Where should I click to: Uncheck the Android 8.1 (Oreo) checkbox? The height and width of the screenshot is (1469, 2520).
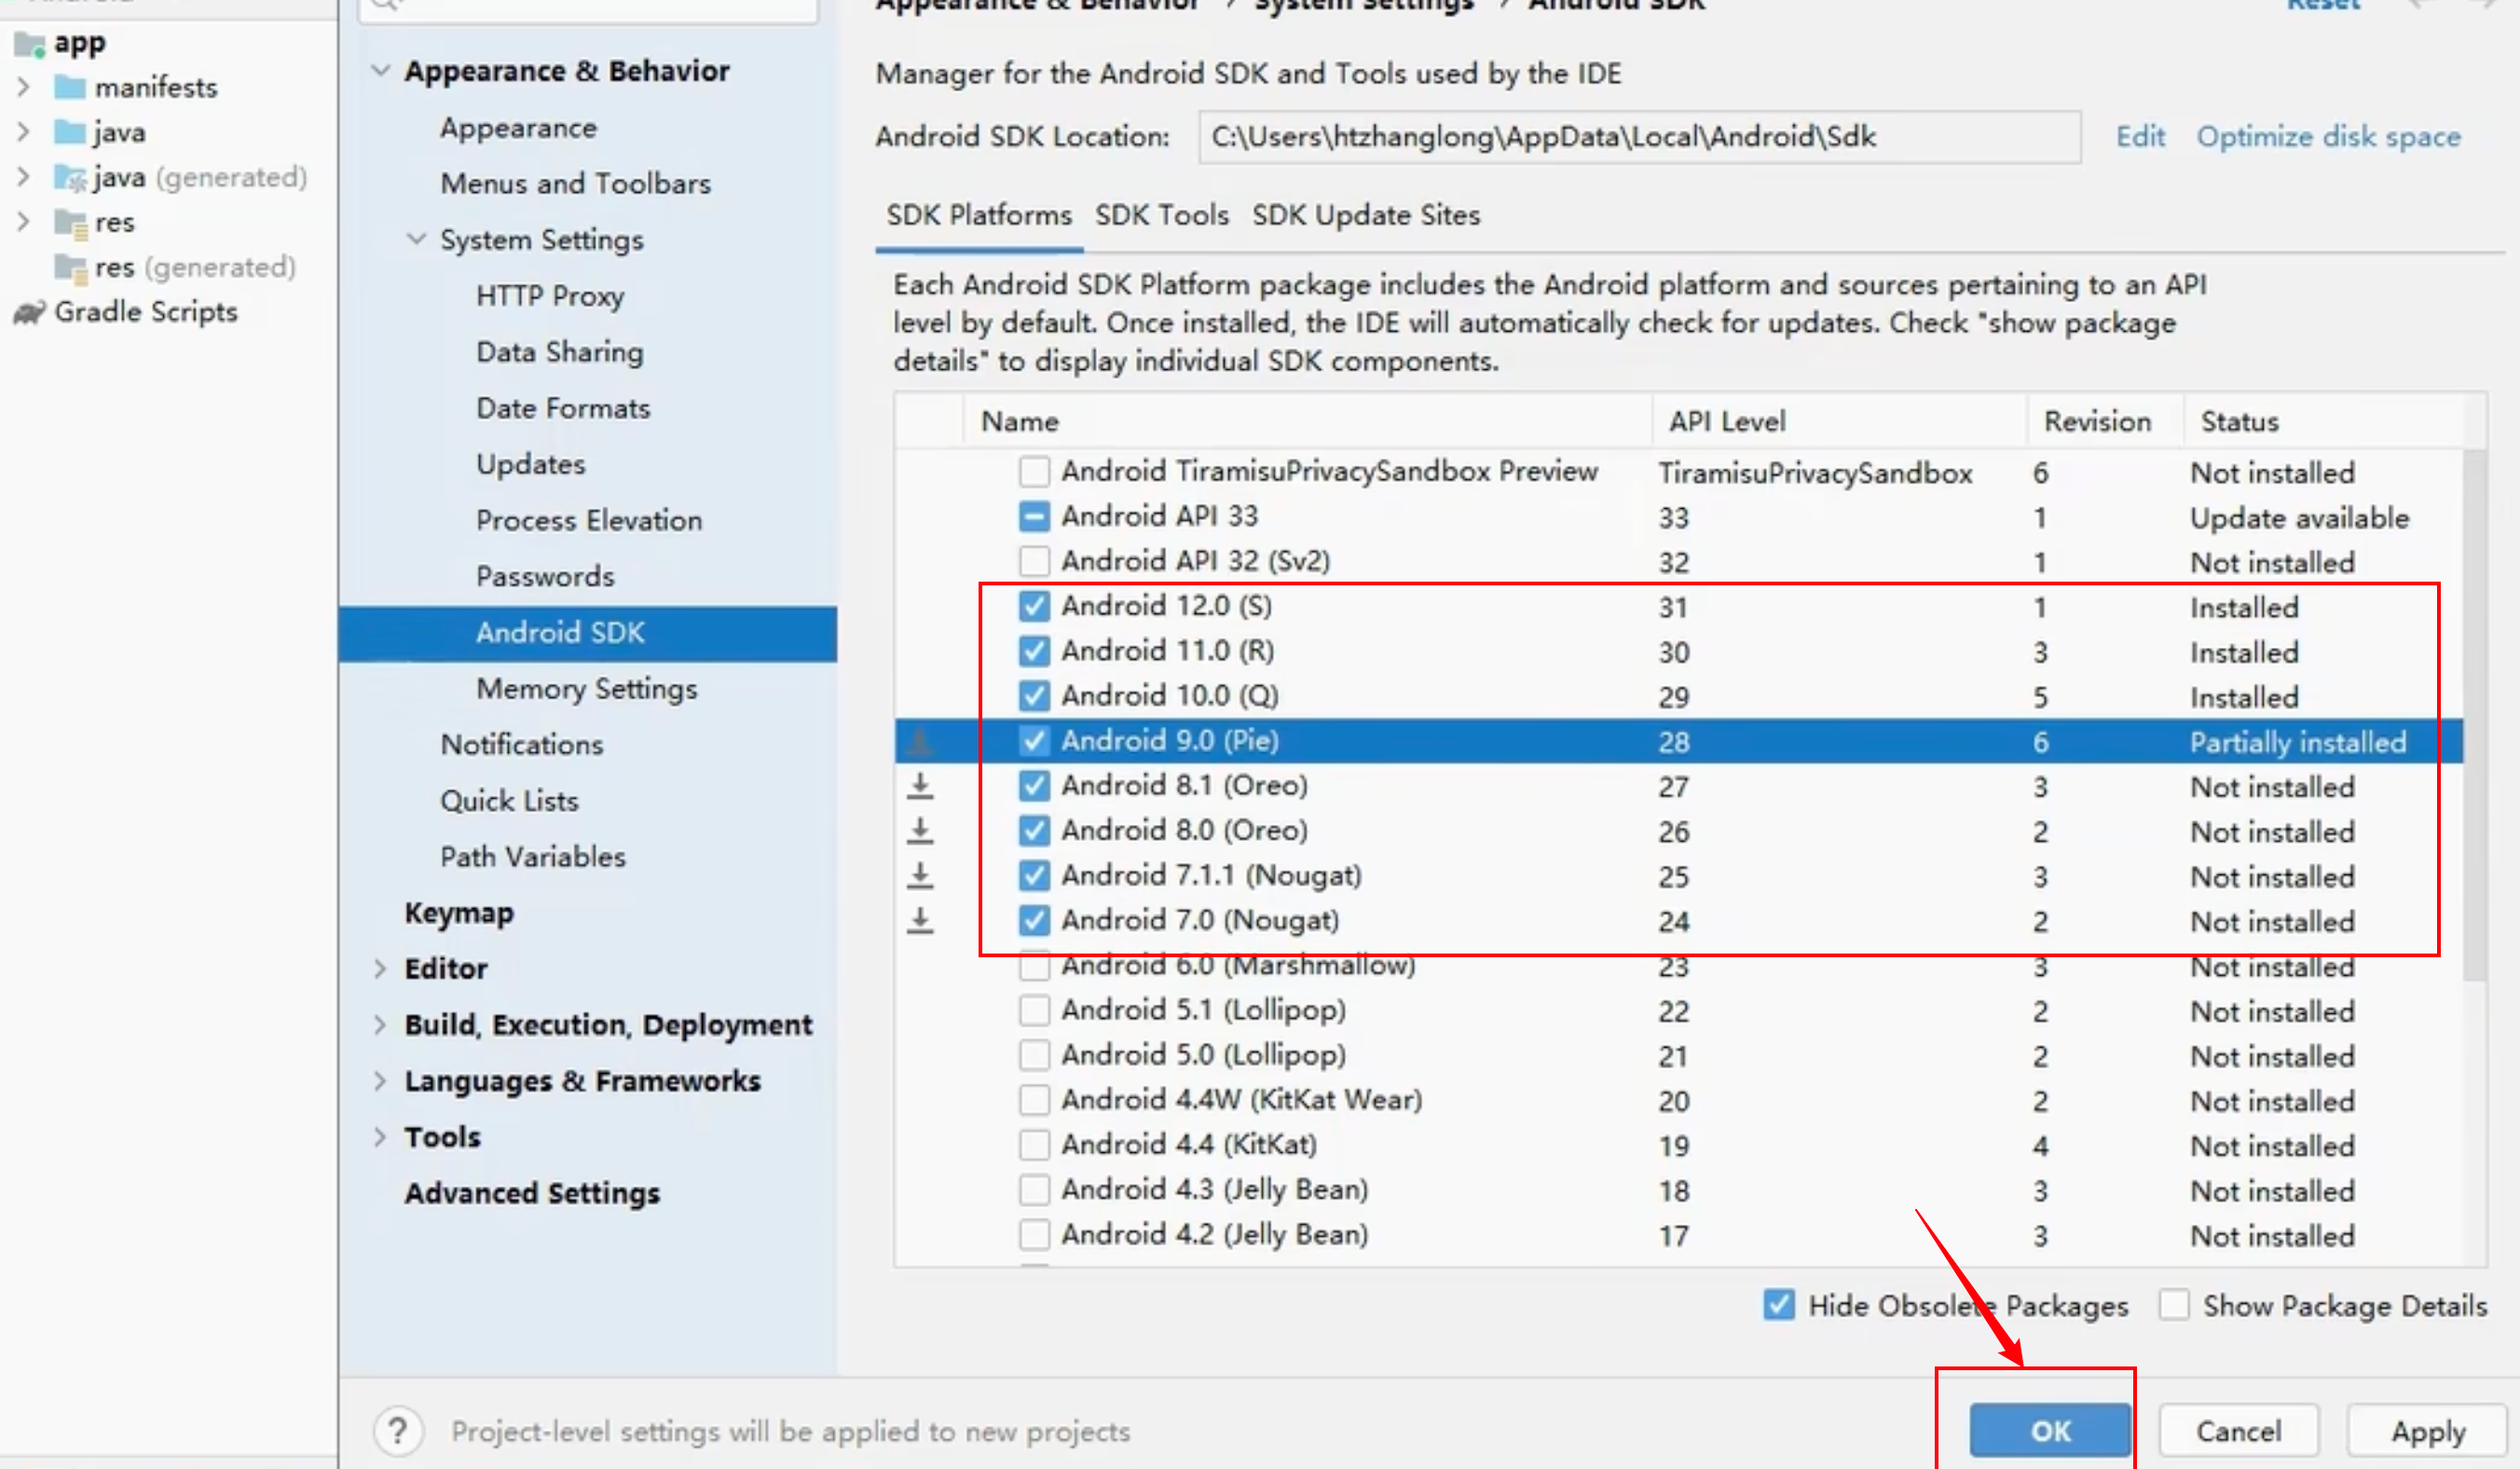pyautogui.click(x=1034, y=785)
